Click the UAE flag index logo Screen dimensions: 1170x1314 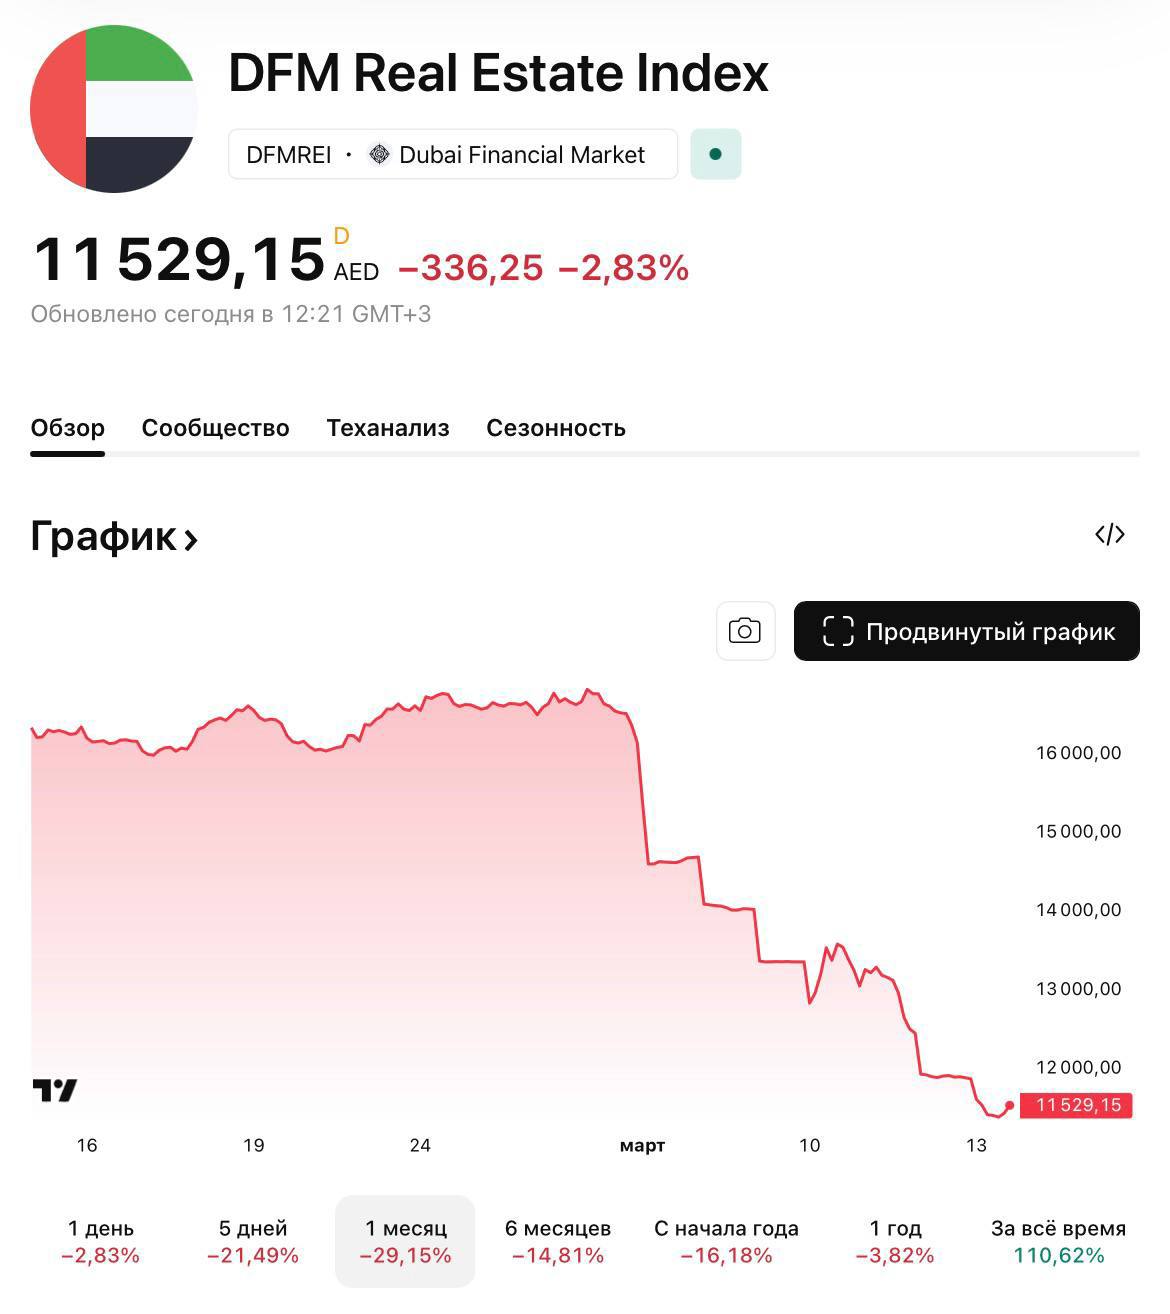[113, 109]
